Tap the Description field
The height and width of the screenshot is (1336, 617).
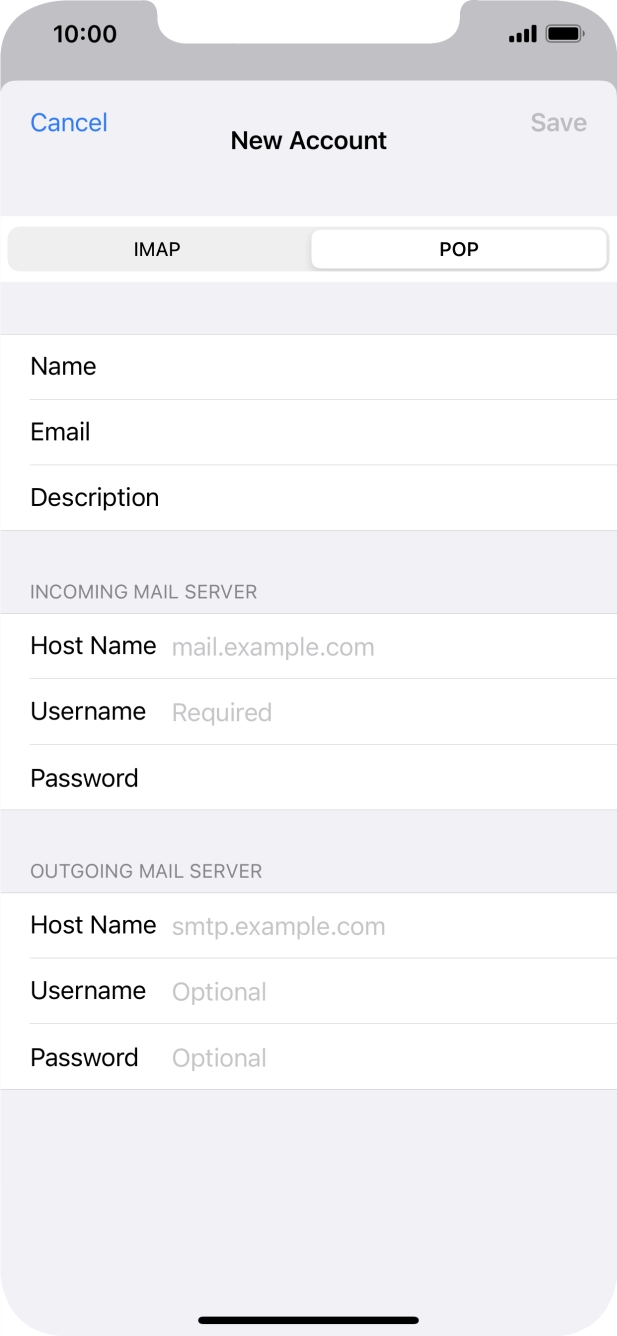(308, 498)
